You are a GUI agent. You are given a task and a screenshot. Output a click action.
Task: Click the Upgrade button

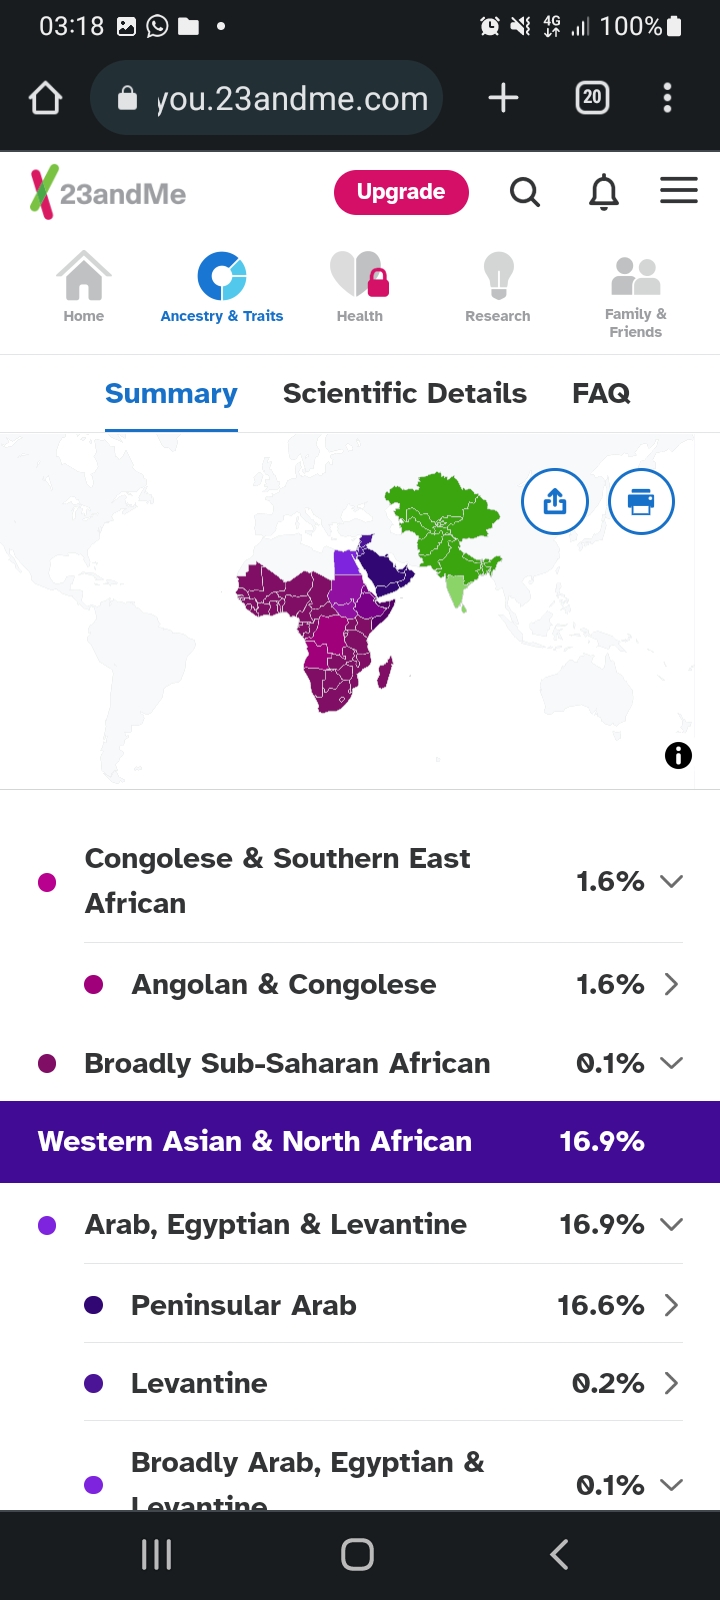pos(401,192)
